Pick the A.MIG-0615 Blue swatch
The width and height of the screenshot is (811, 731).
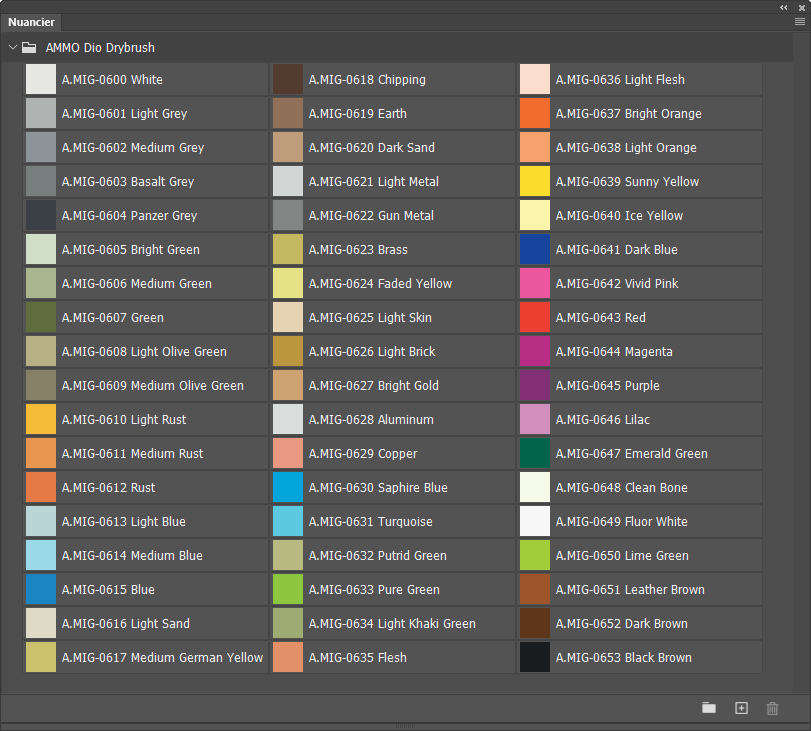[41, 589]
